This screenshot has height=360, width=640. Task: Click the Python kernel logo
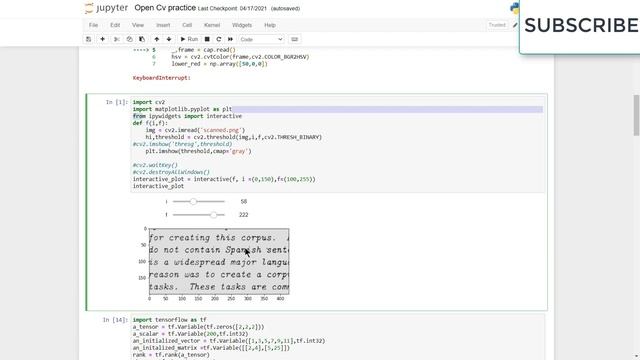(x=514, y=8)
